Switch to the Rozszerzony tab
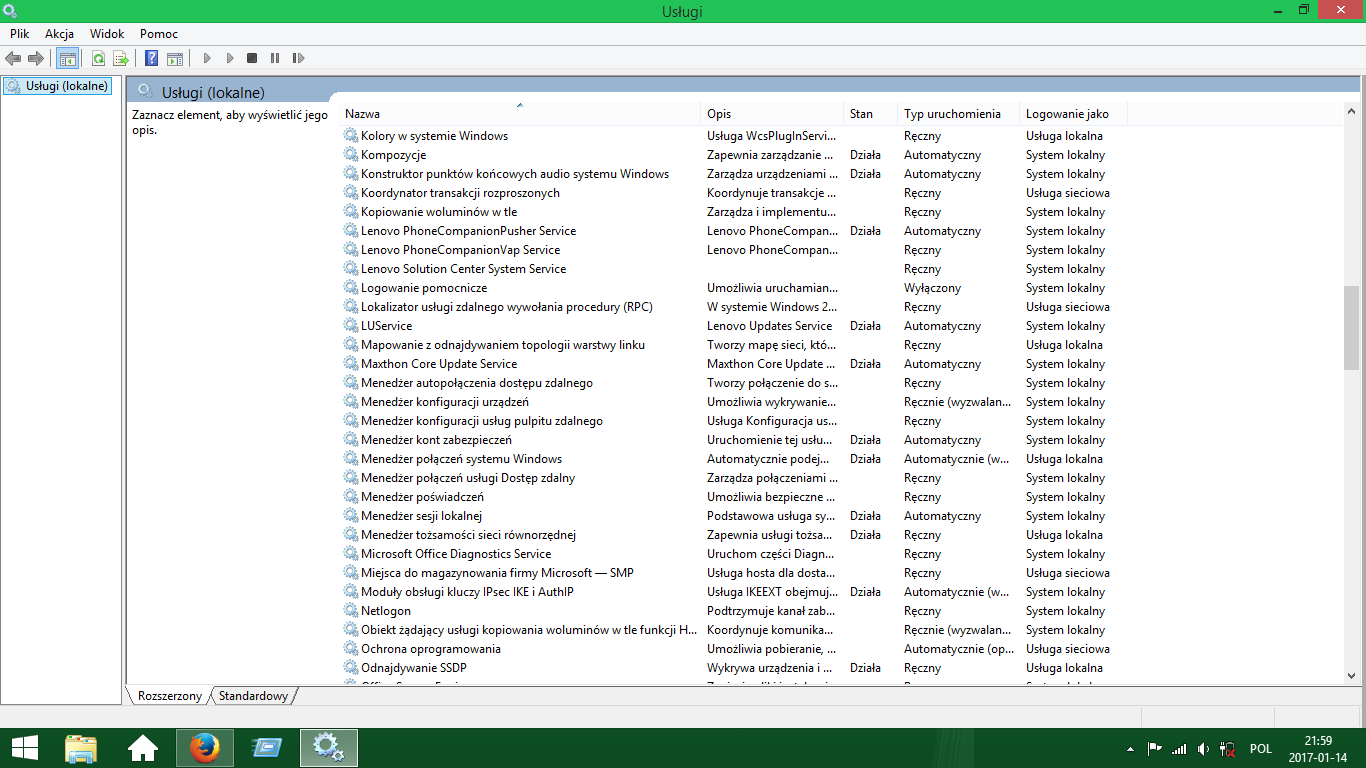Image resolution: width=1366 pixels, height=768 pixels. [x=170, y=696]
